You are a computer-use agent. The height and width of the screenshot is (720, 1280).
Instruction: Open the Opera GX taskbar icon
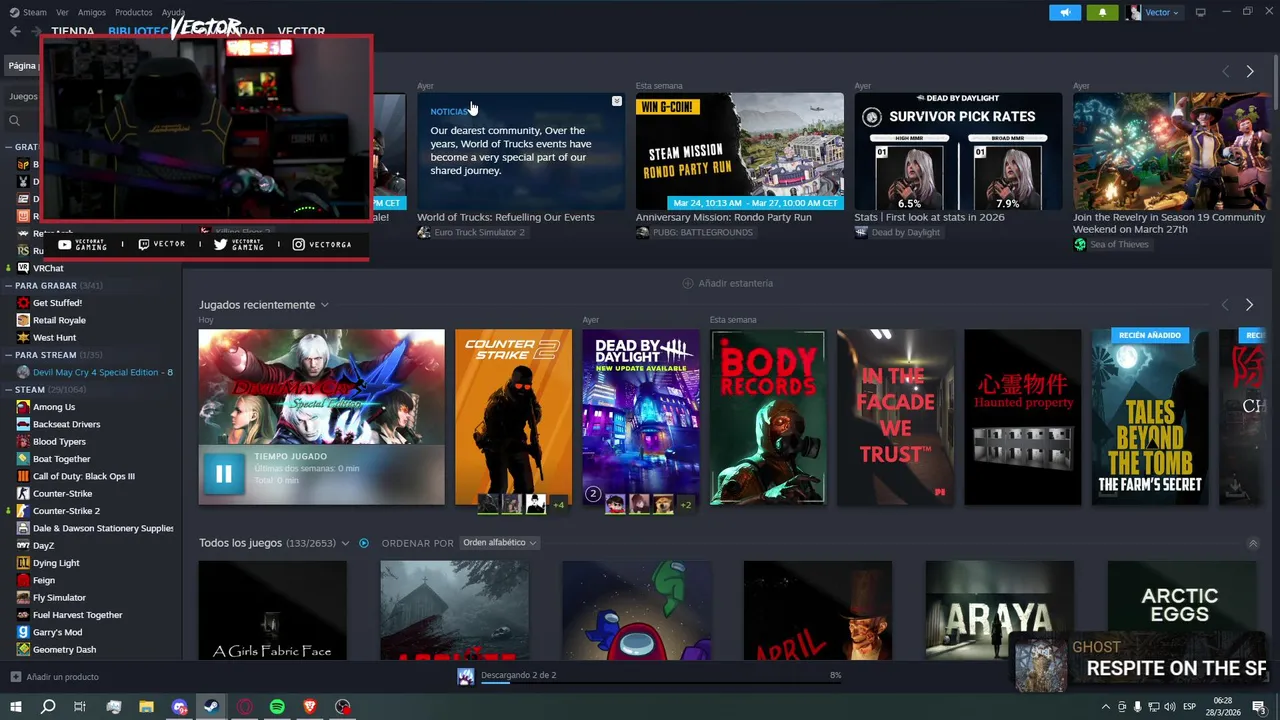coord(244,707)
